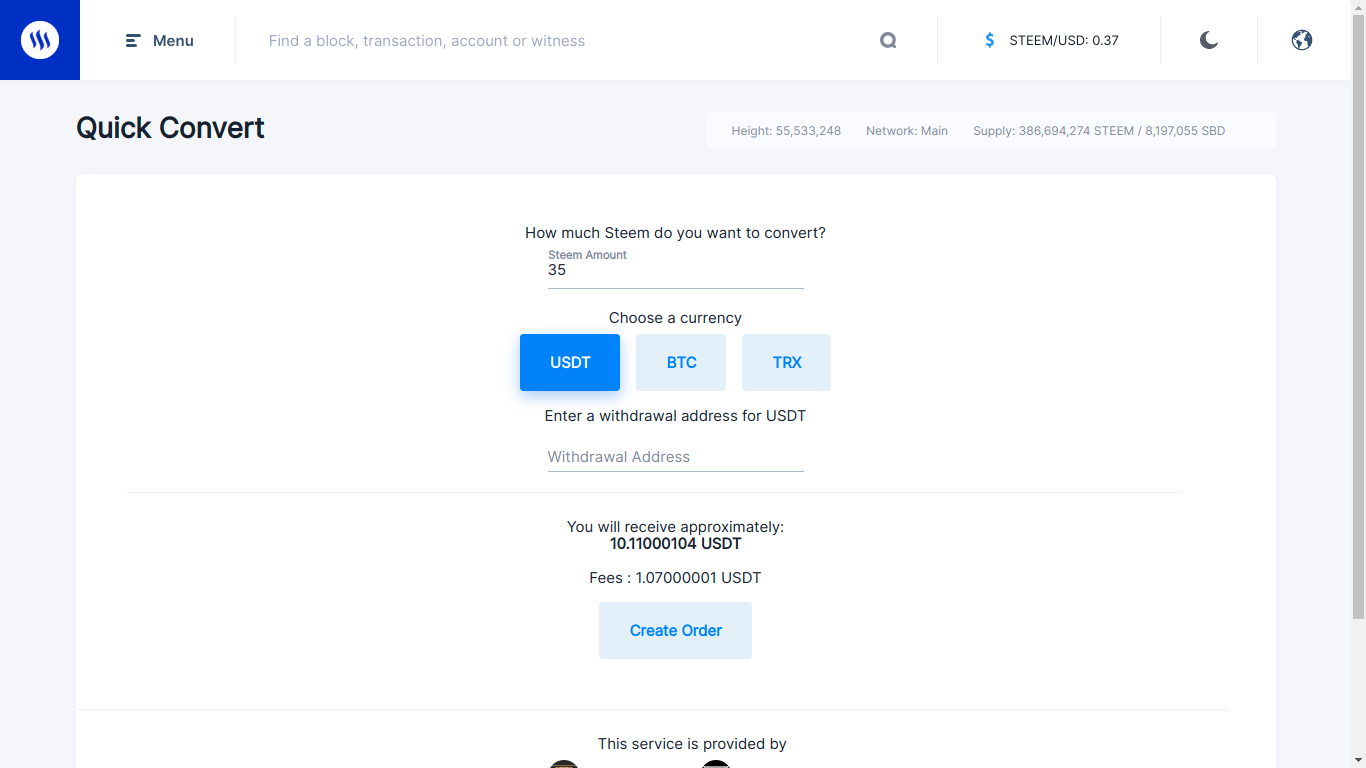Click the 'This service is provided by' text

click(692, 744)
